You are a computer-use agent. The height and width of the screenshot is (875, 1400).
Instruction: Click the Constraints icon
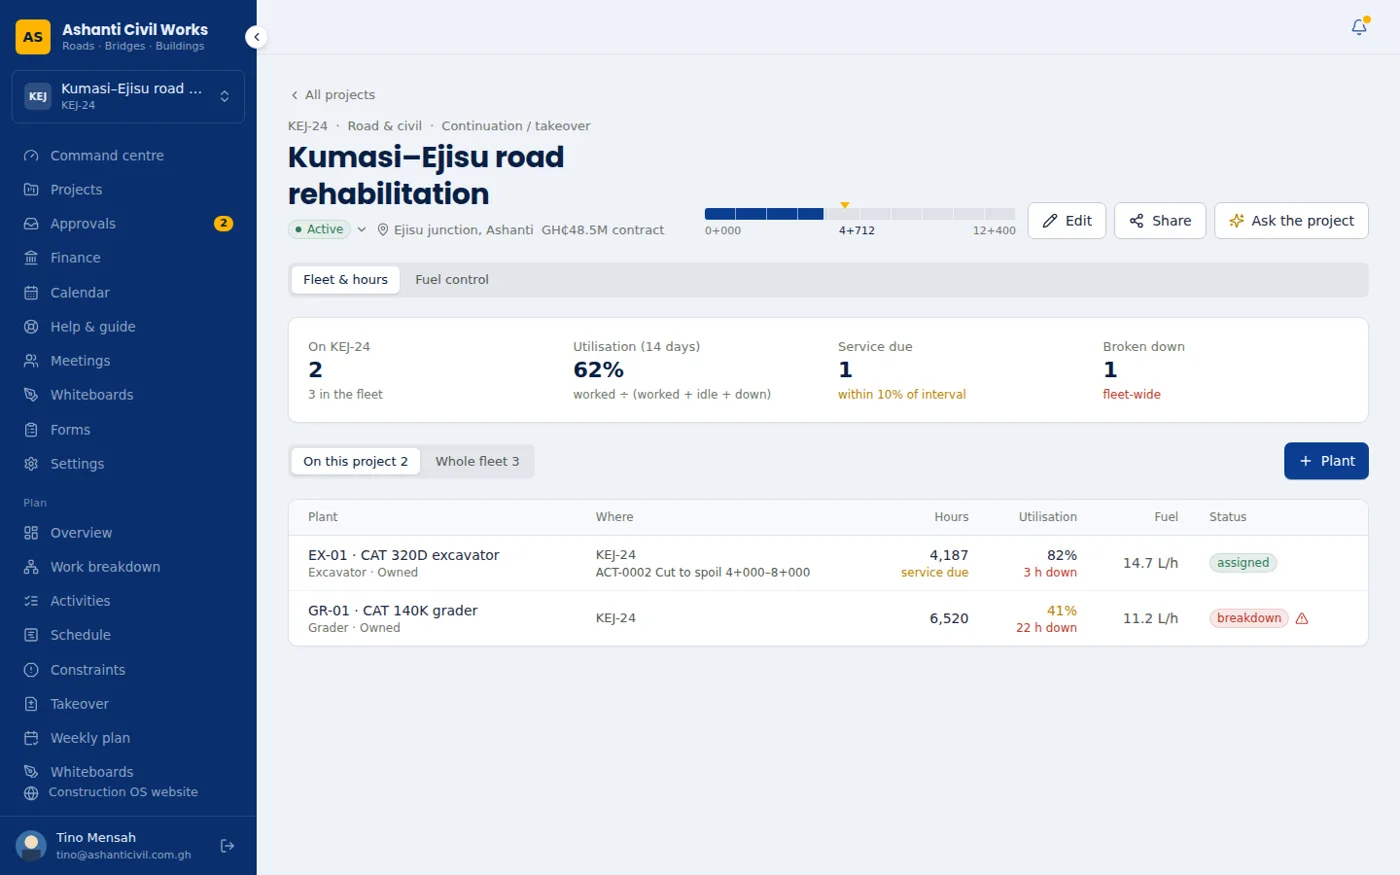(31, 670)
